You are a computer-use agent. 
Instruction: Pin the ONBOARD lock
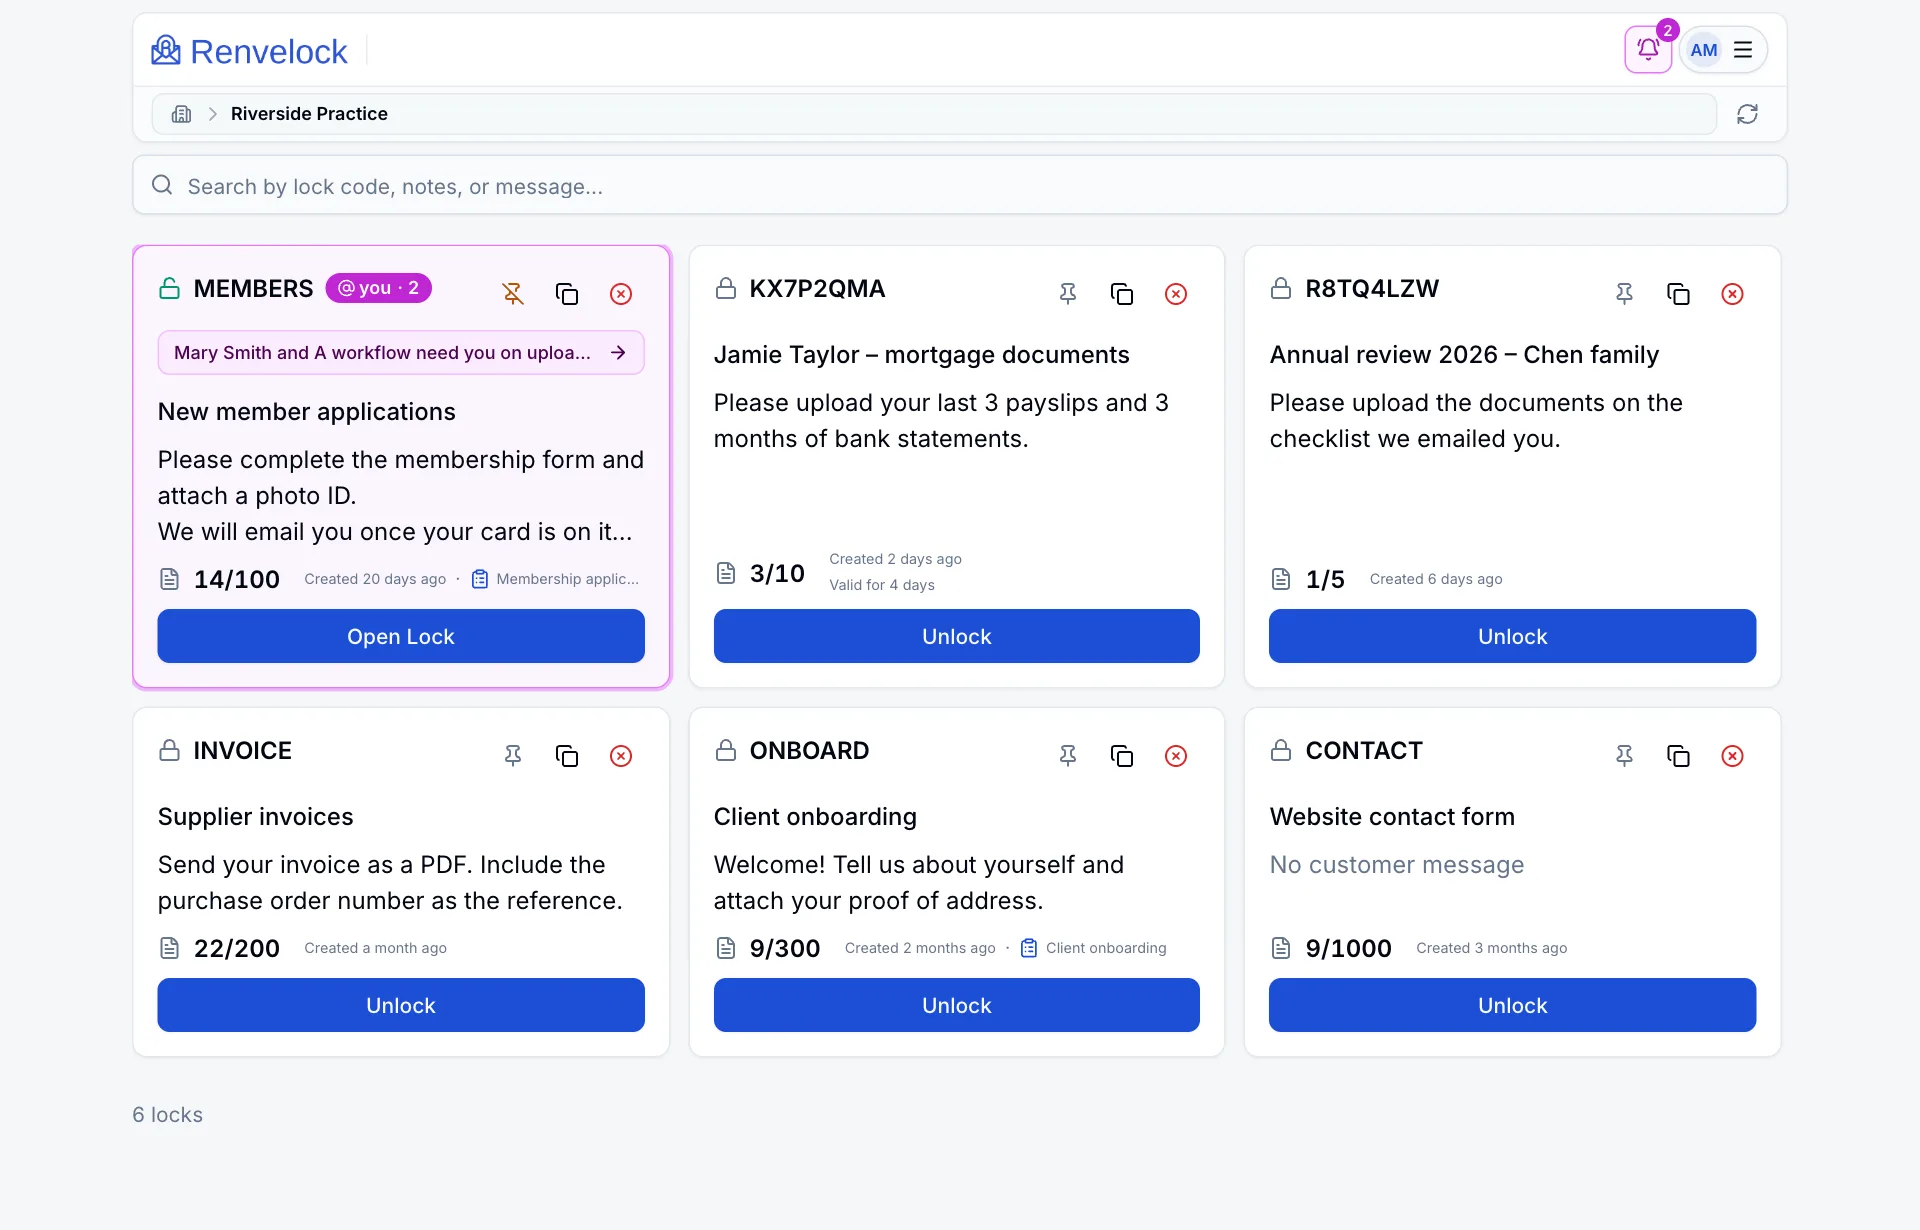[x=1068, y=756]
